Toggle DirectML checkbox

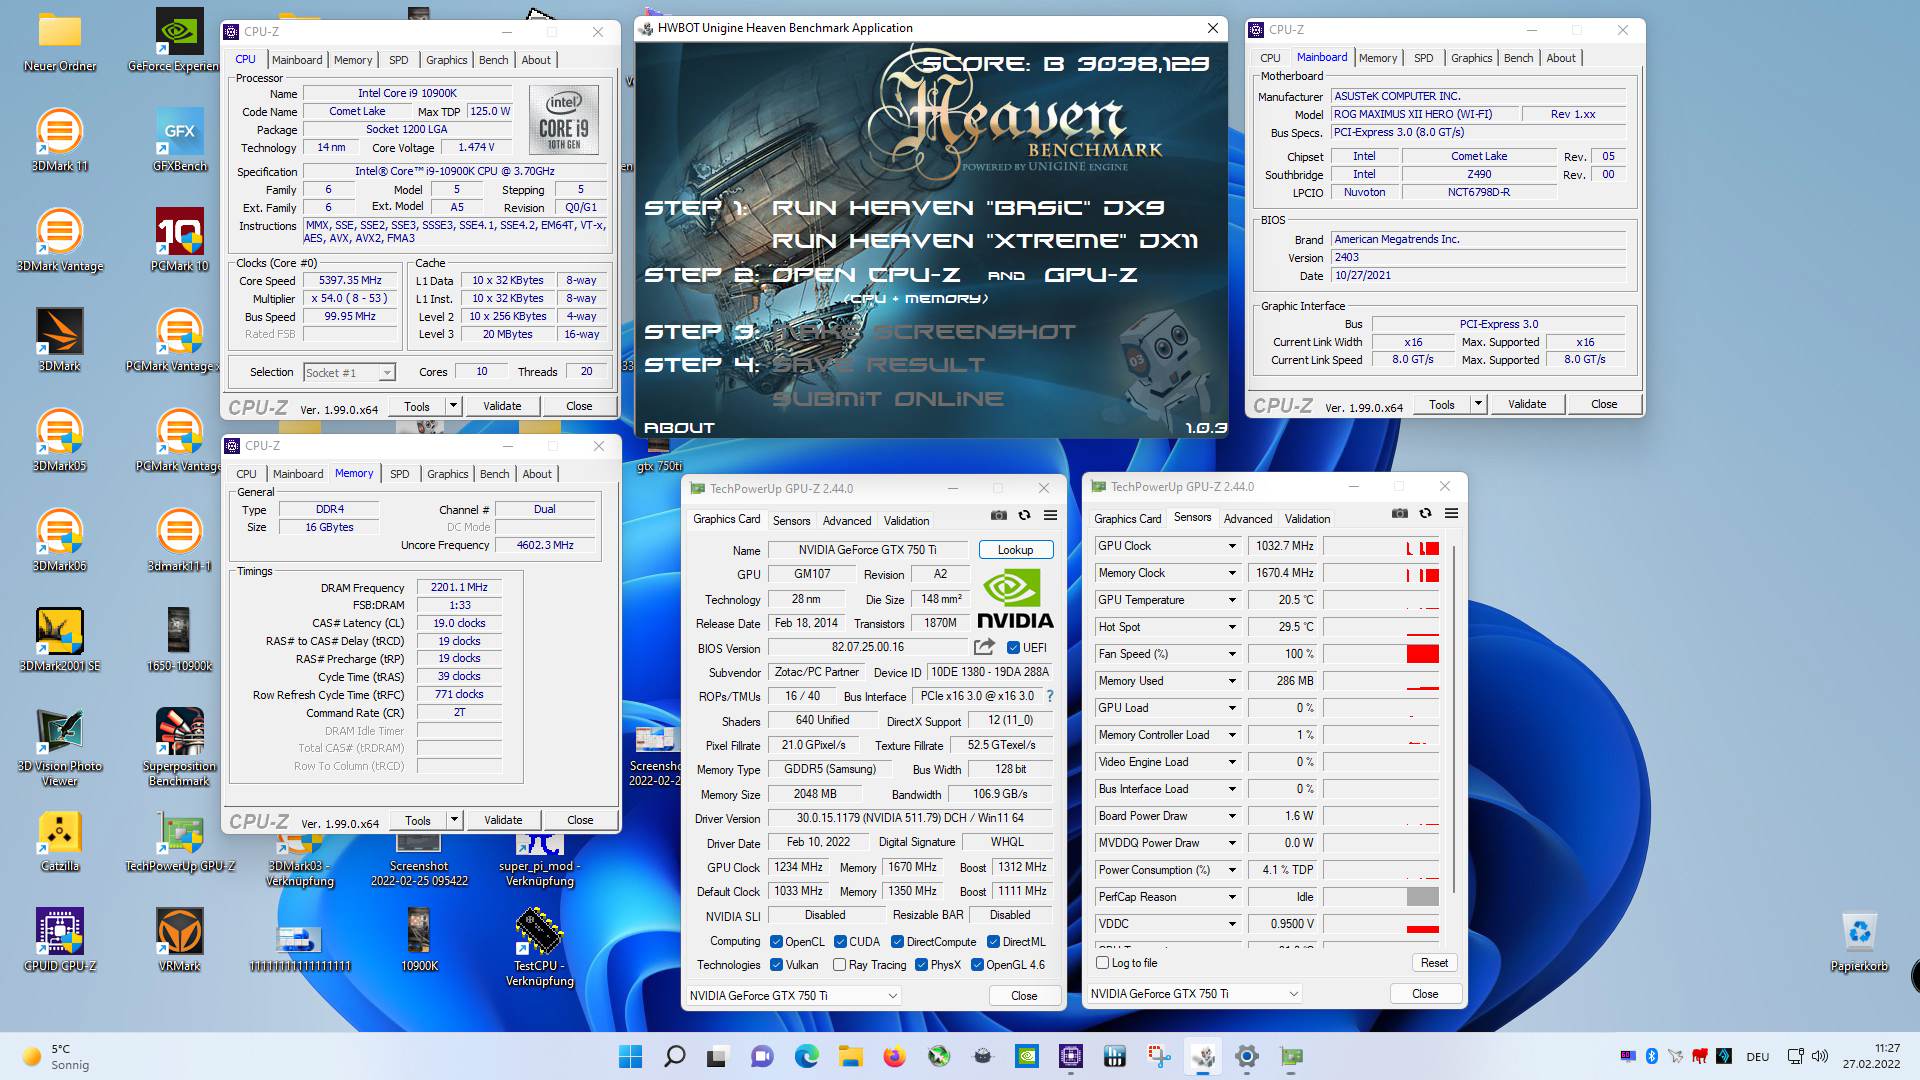[993, 942]
